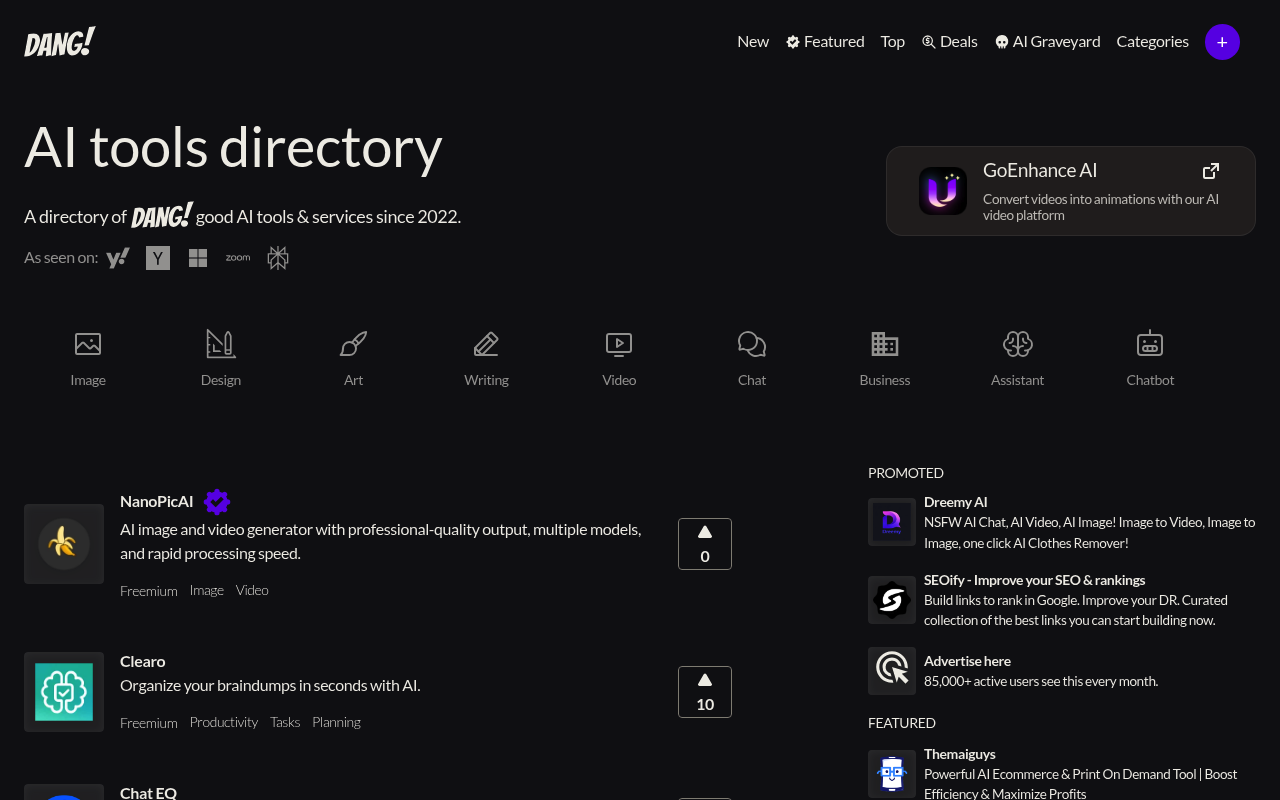Open SEOify promoted listing title
This screenshot has width=1280, height=800.
click(x=1035, y=580)
